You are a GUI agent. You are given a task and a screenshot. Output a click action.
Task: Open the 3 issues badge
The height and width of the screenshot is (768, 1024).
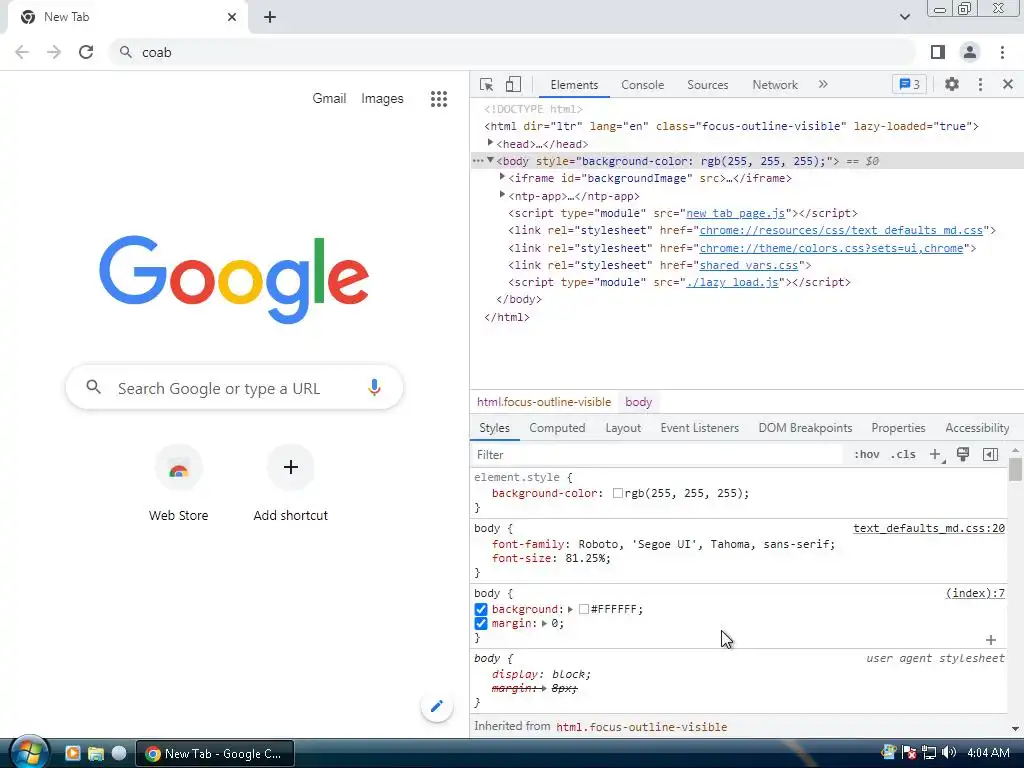pos(909,84)
